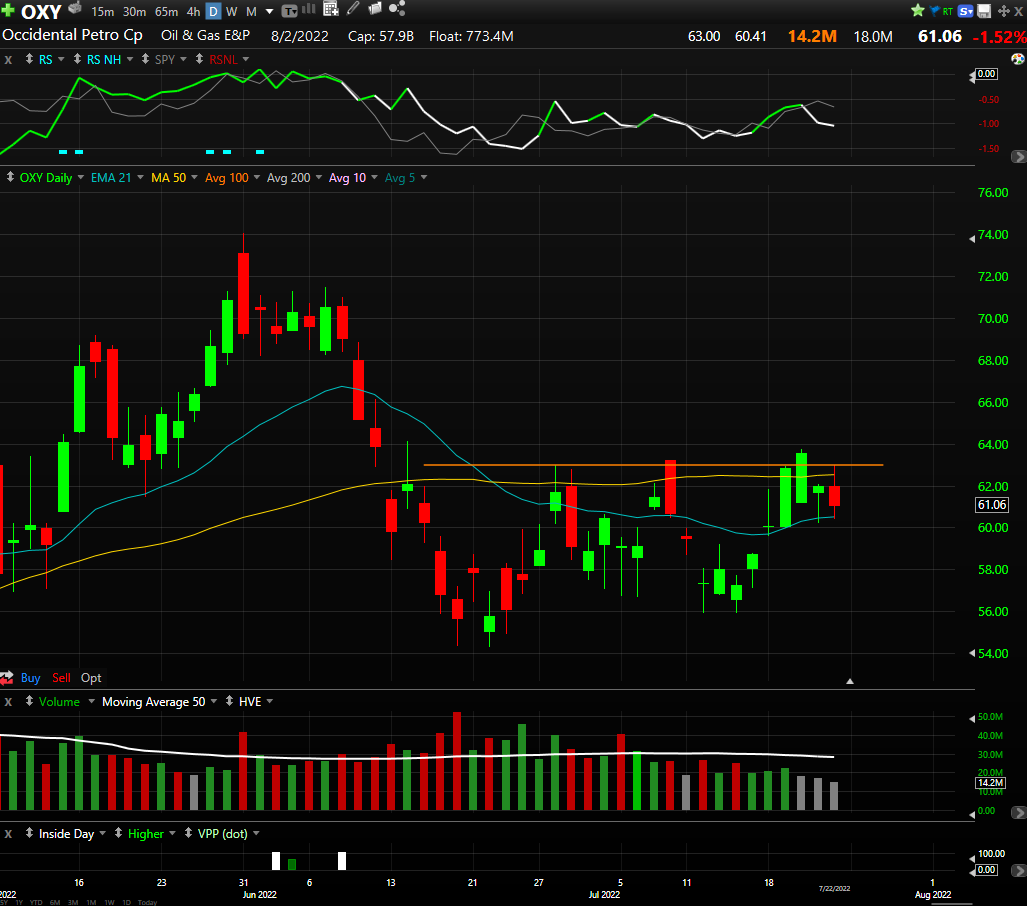Click the move chart crosshair icon
Image resolution: width=1027 pixels, height=906 pixels.
coord(1003,11)
